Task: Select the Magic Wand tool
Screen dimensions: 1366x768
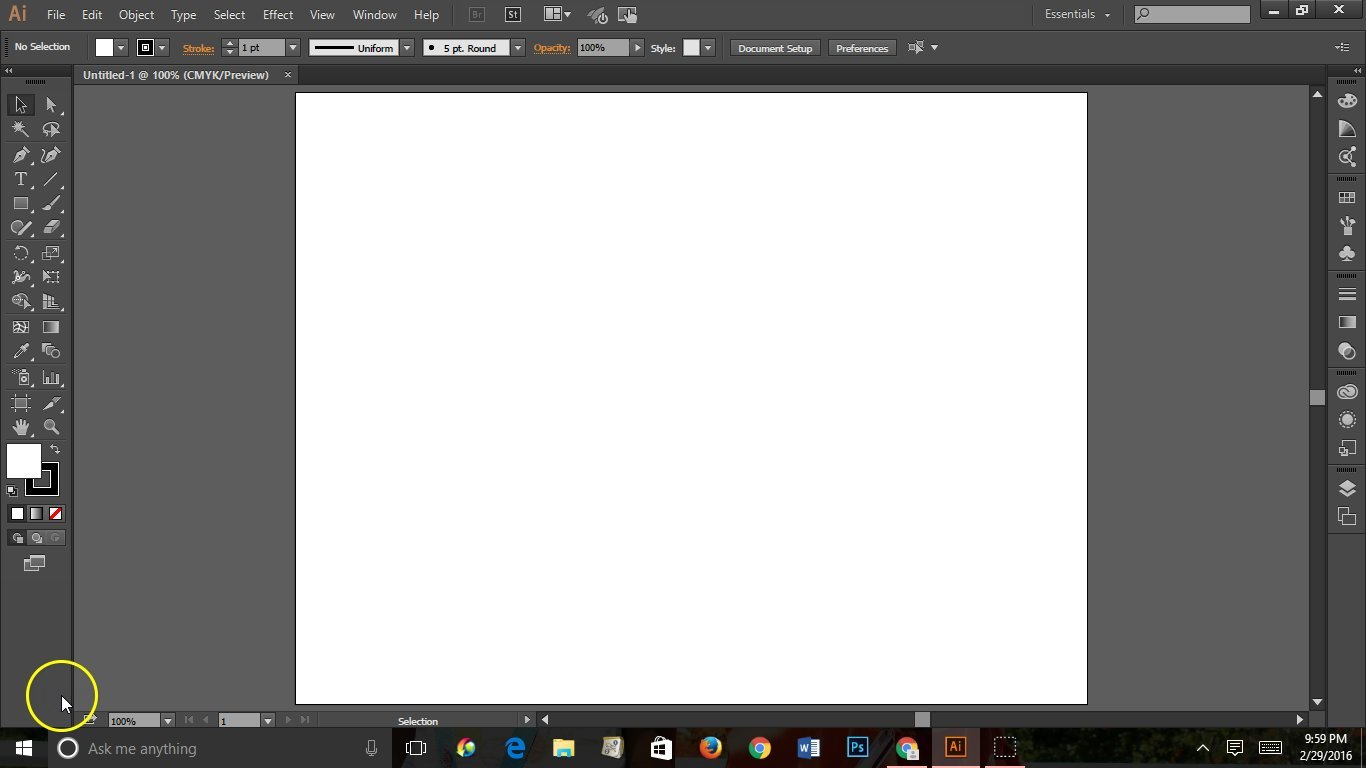Action: click(20, 129)
